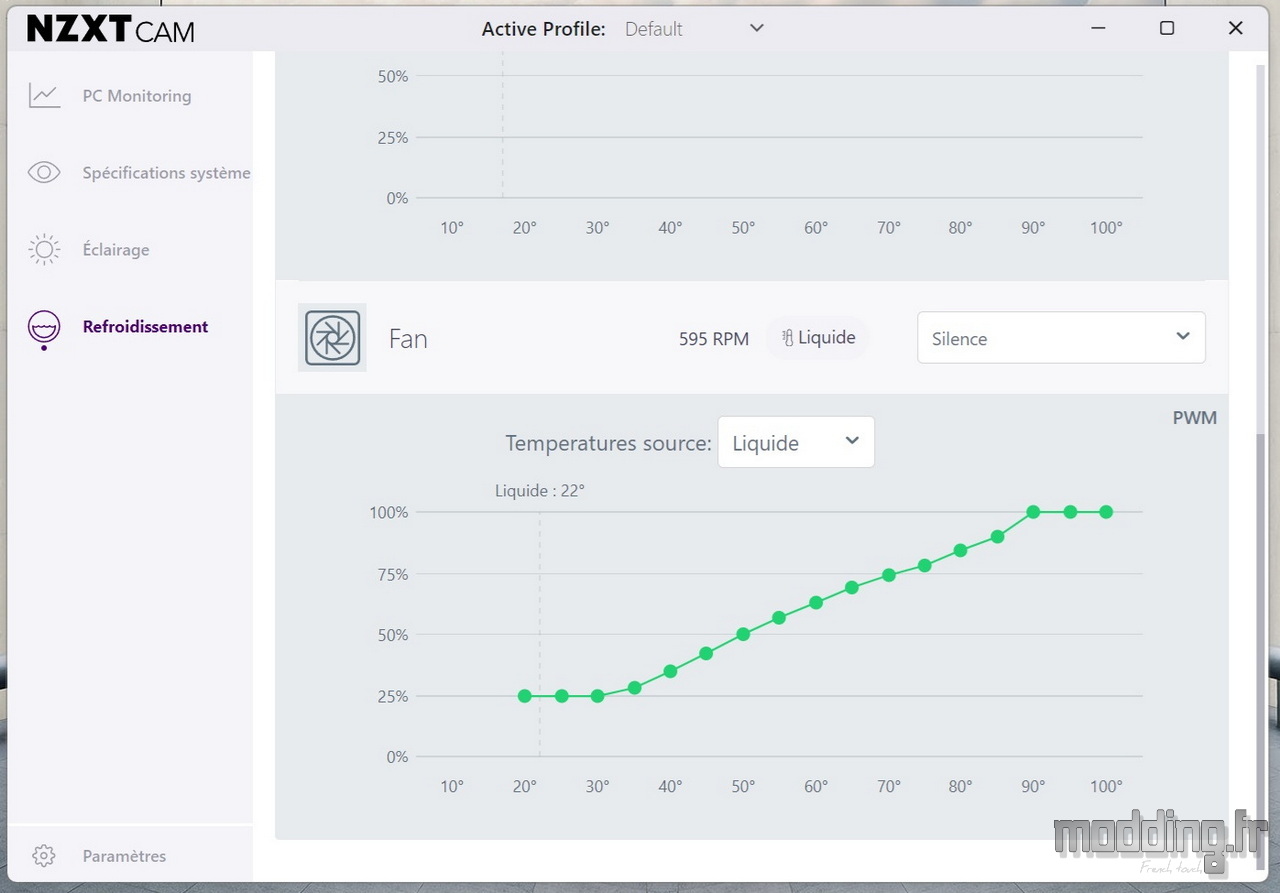Select fan curve point at 70°
The width and height of the screenshot is (1280, 893).
[888, 575]
